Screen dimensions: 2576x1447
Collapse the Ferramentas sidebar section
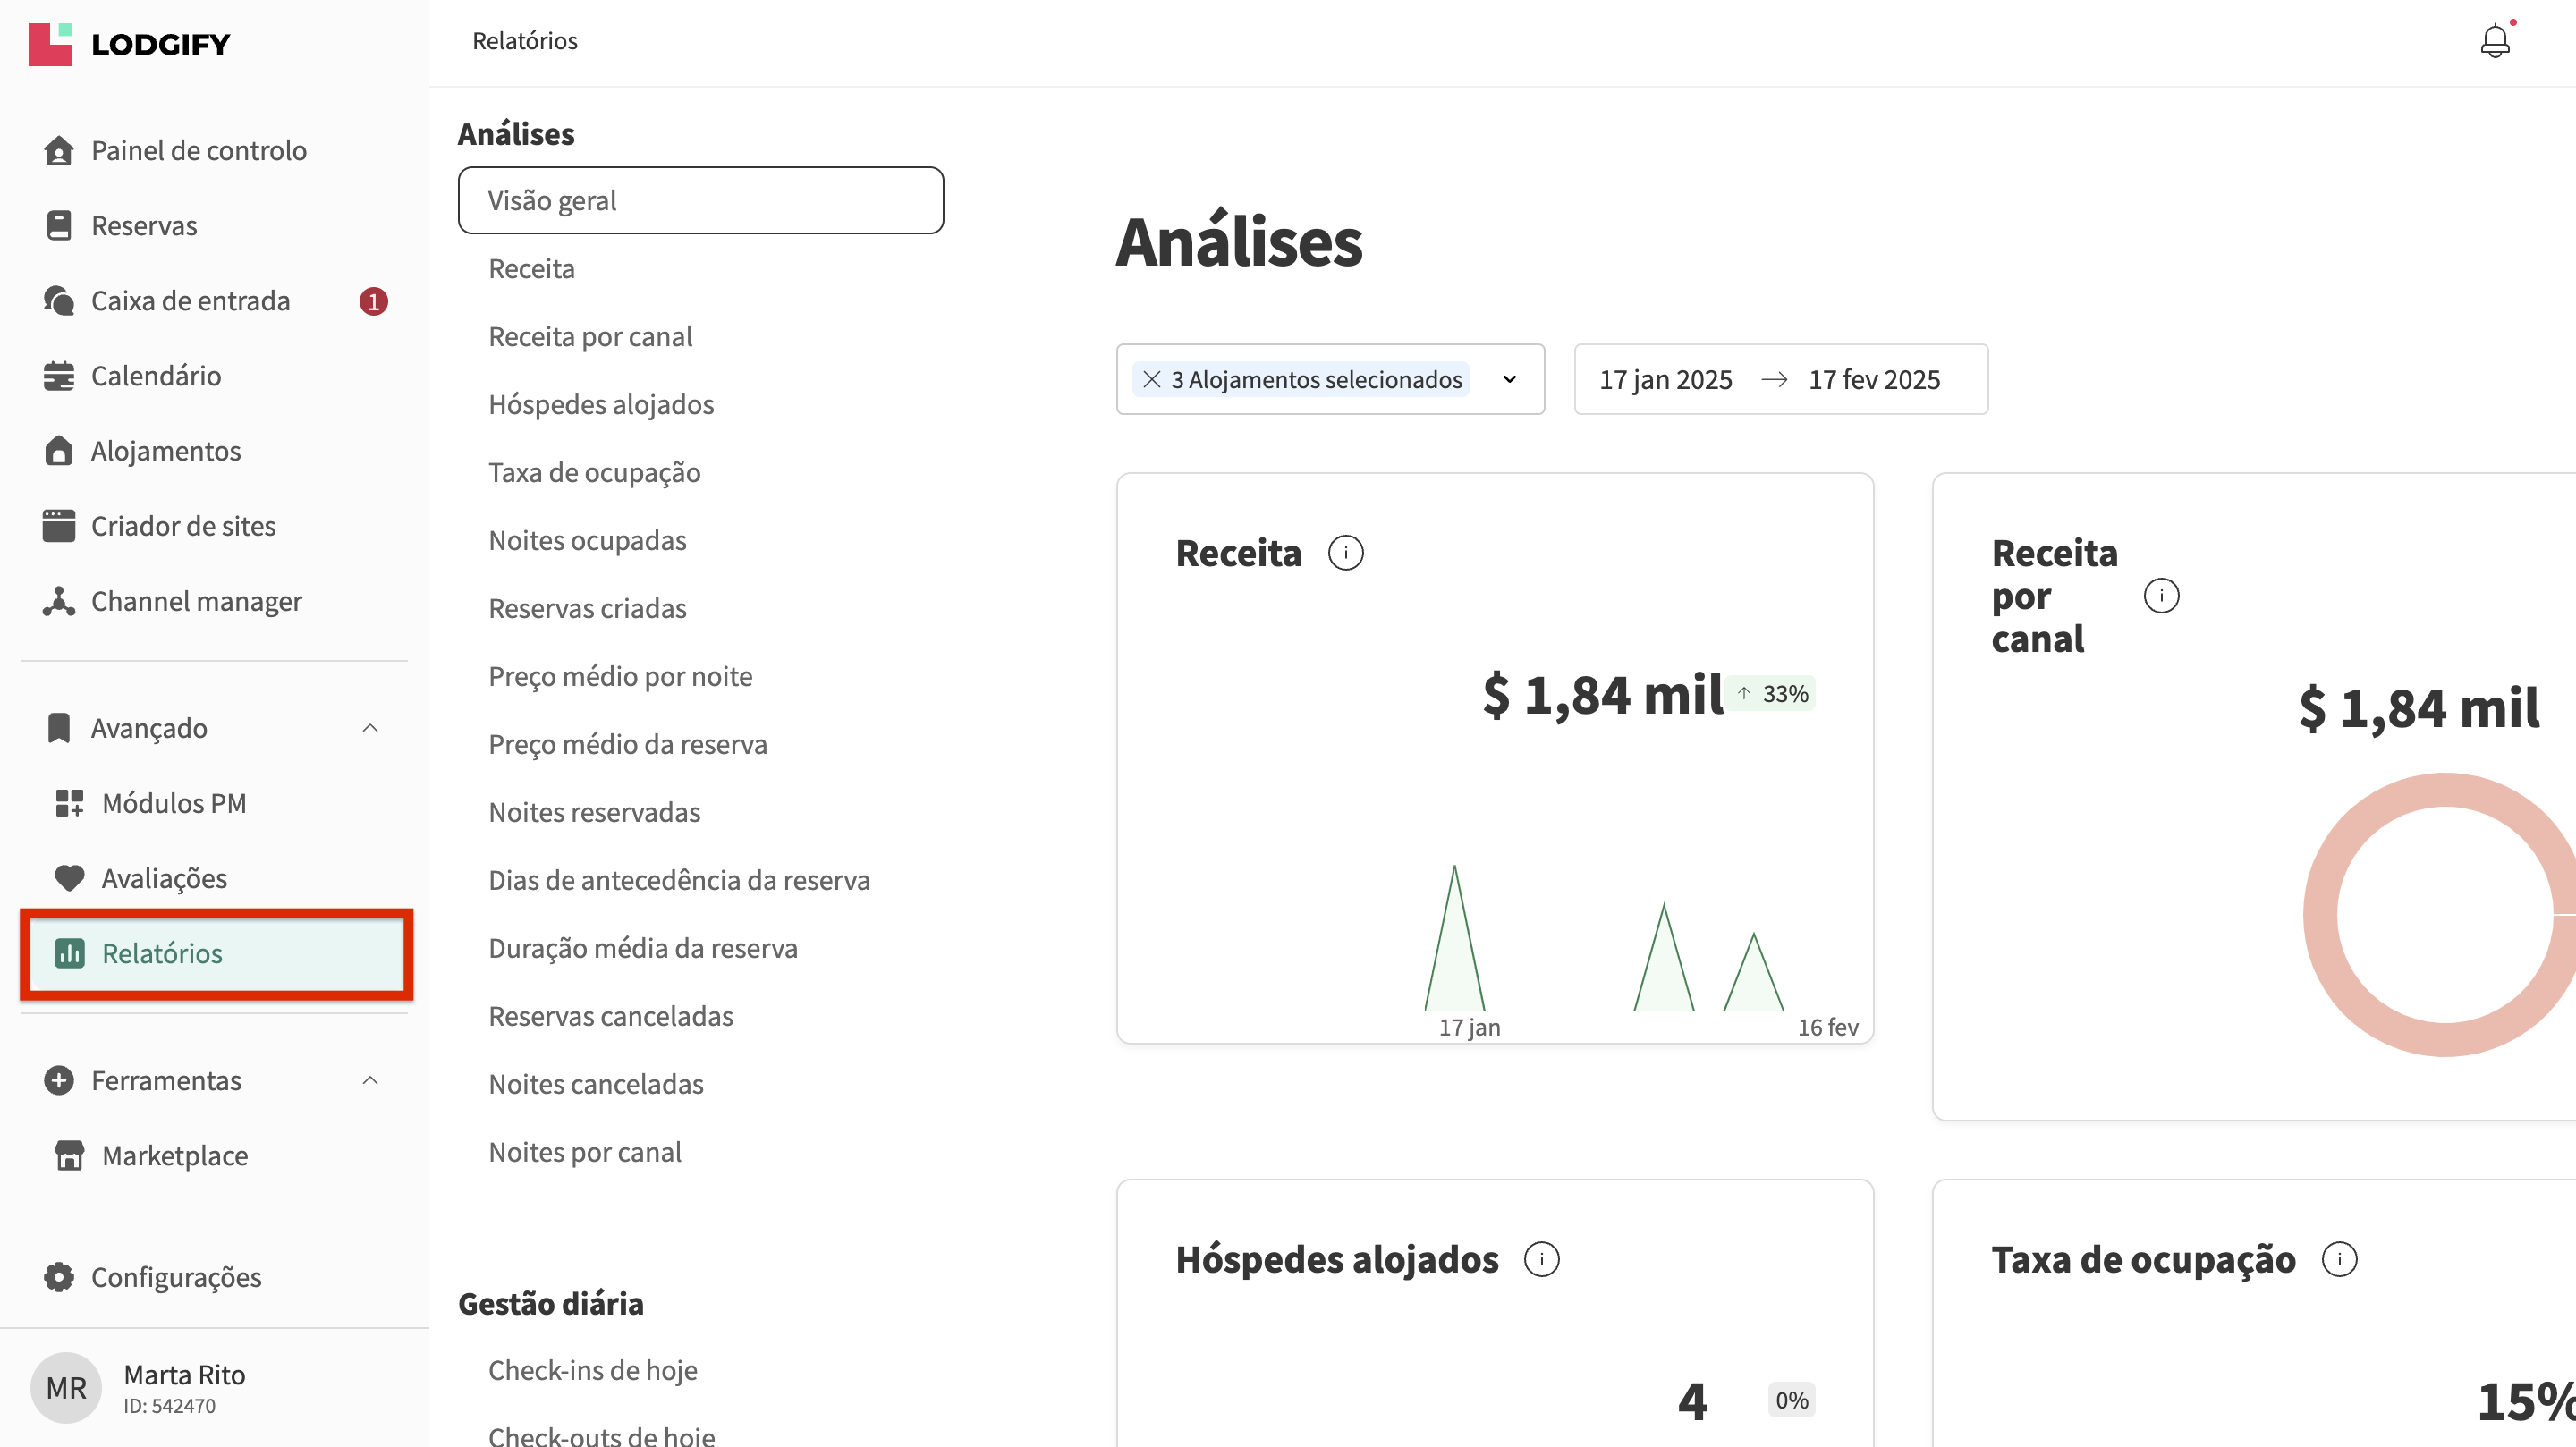(370, 1080)
